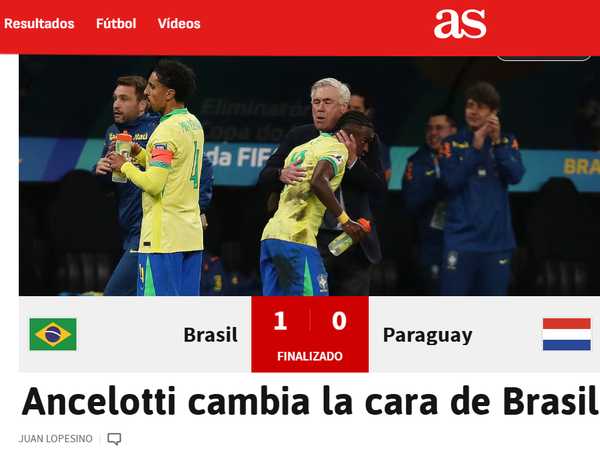The image size is (600, 461).
Task: Click Brazil's score of 1
Action: [x=280, y=321]
